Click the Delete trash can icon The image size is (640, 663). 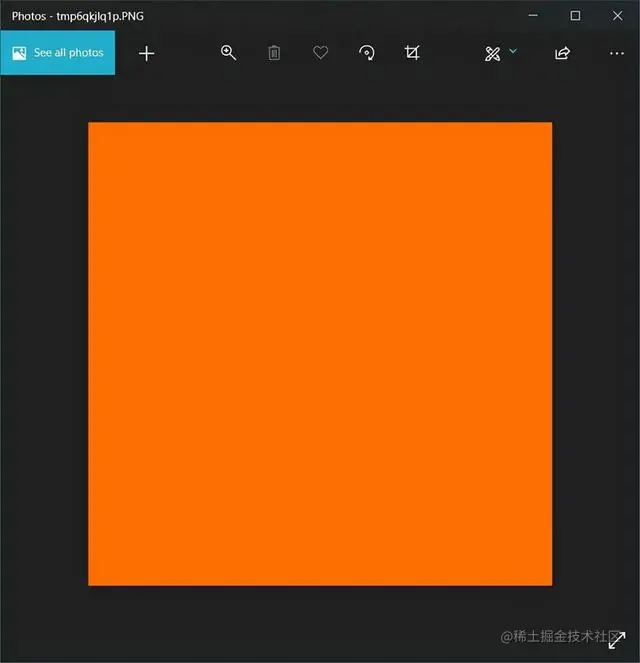[274, 53]
